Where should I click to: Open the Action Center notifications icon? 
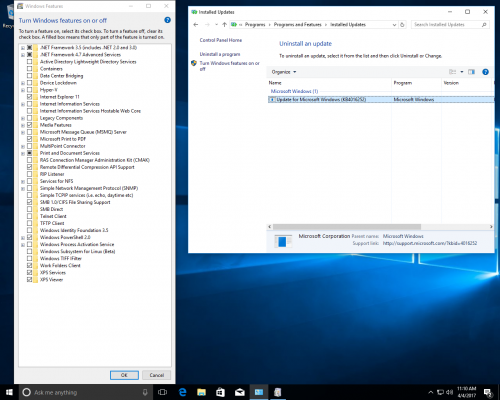488,393
